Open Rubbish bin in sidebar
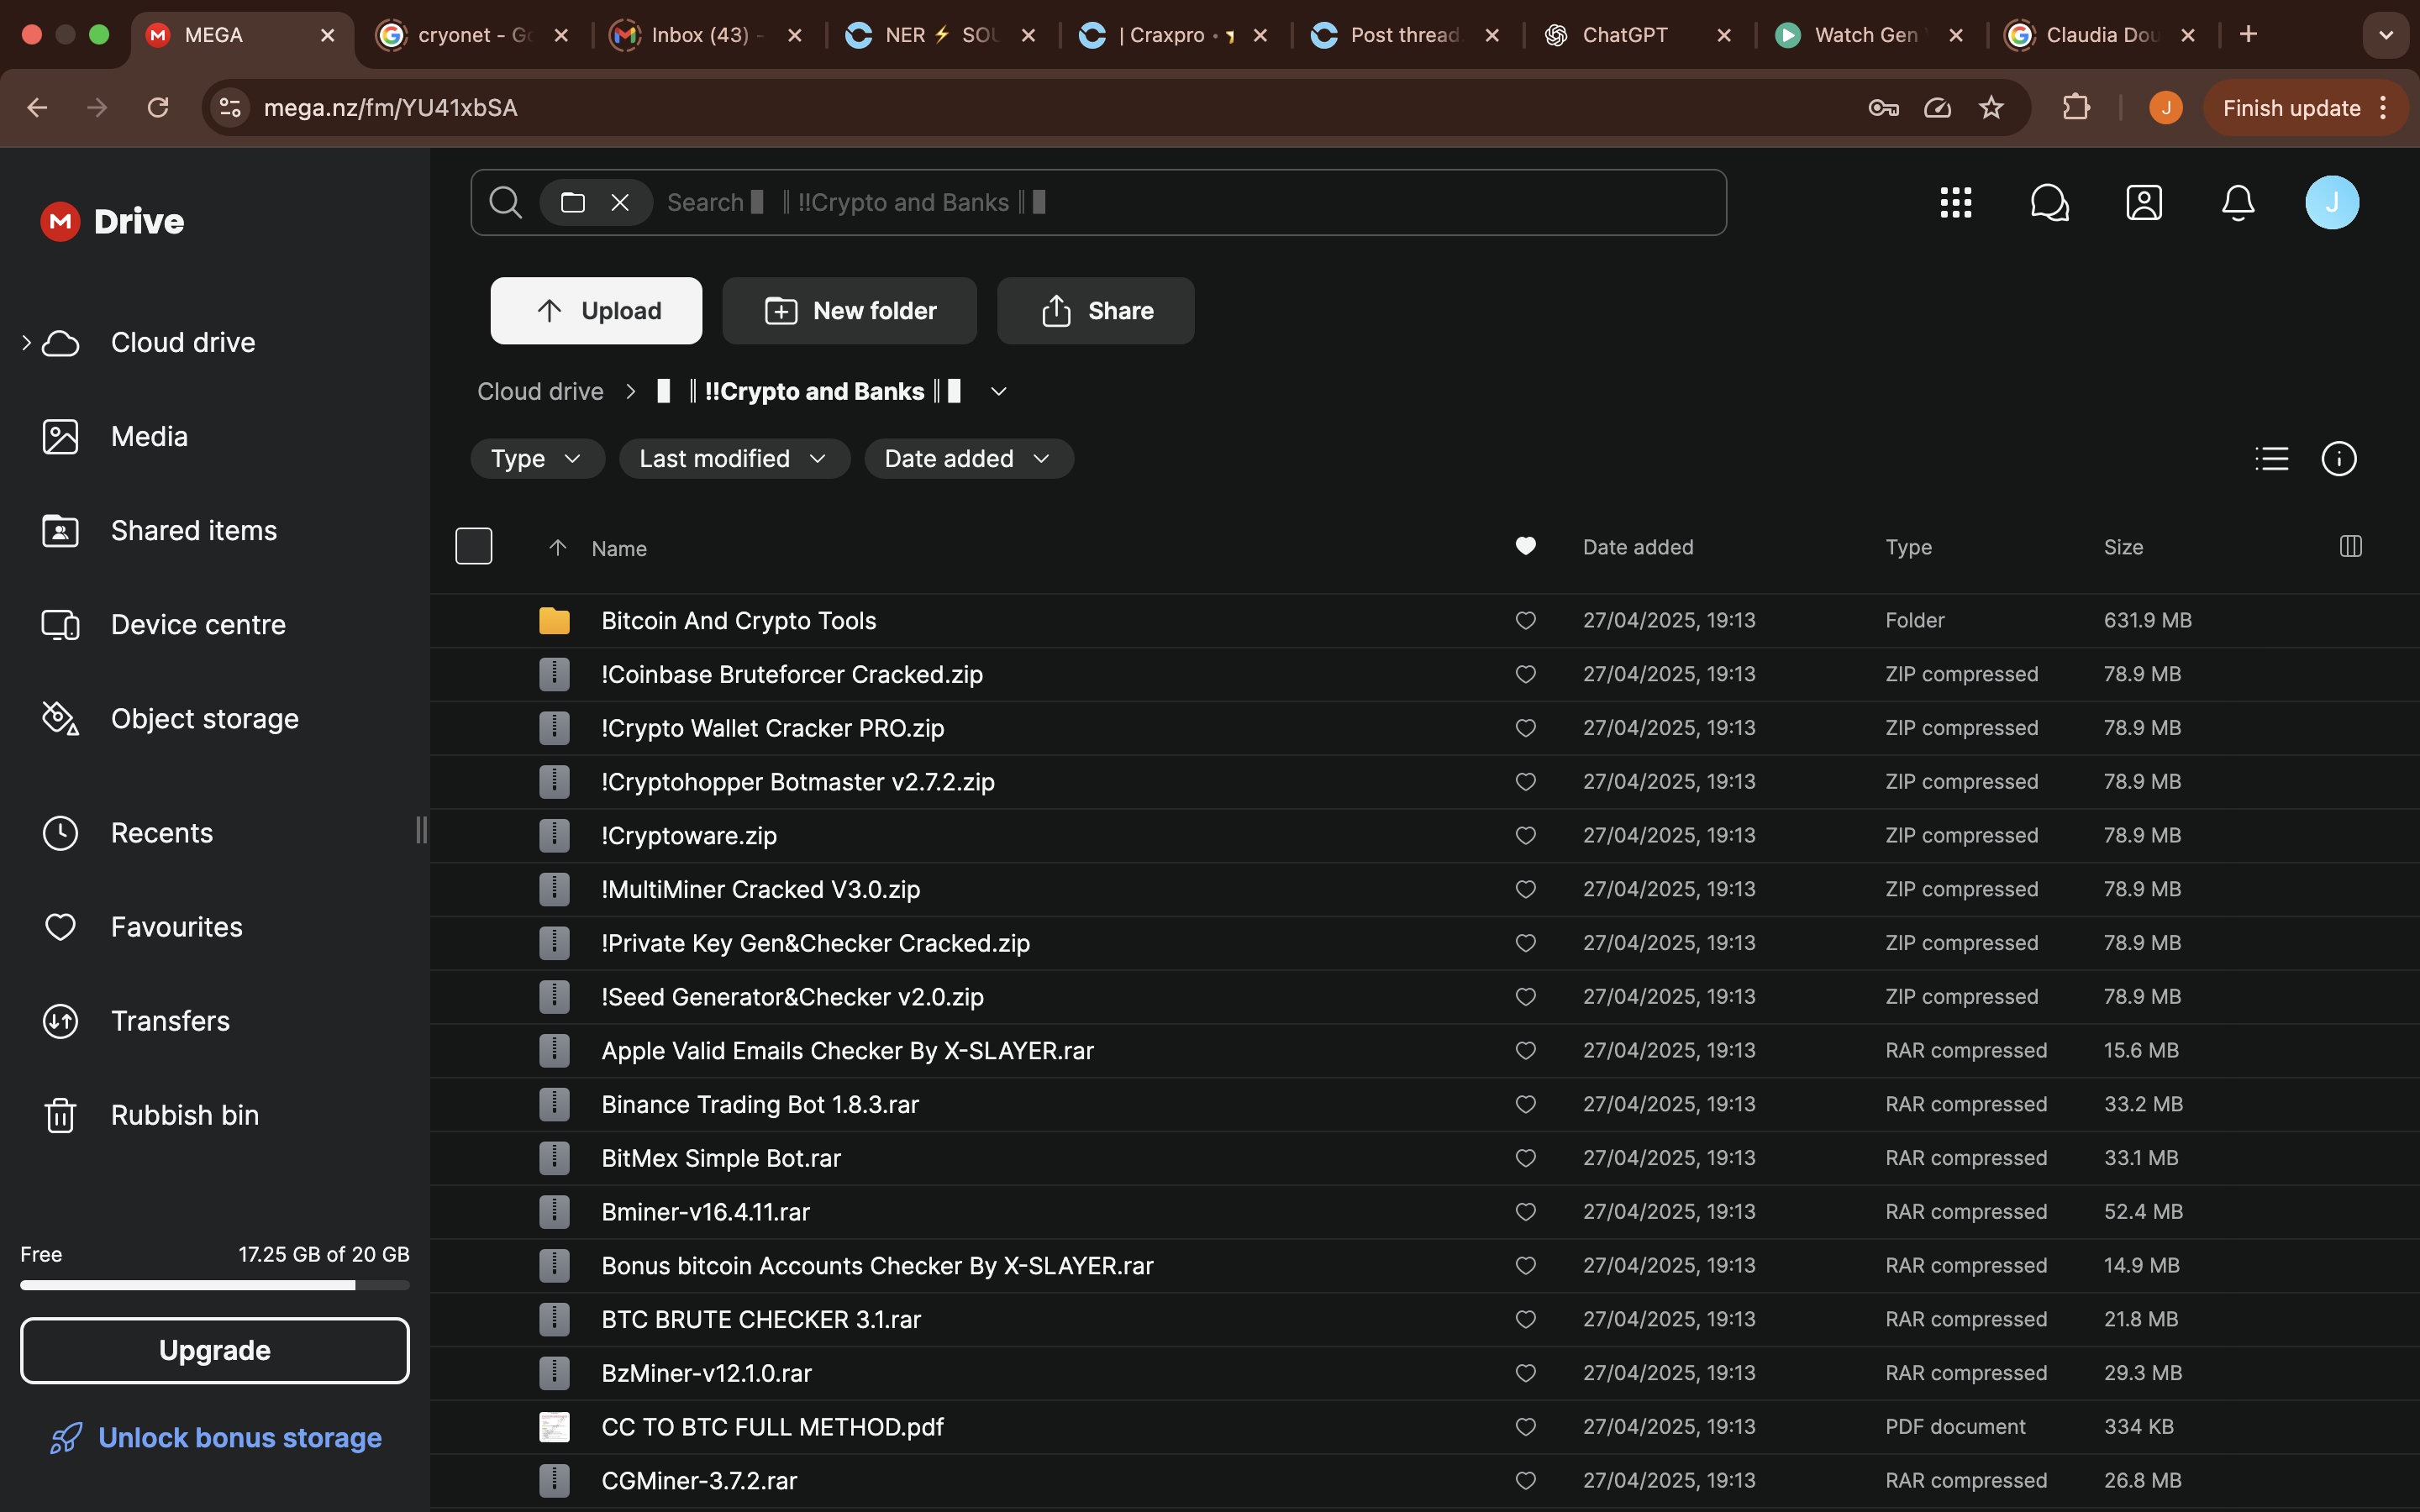2420x1512 pixels. 184,1114
